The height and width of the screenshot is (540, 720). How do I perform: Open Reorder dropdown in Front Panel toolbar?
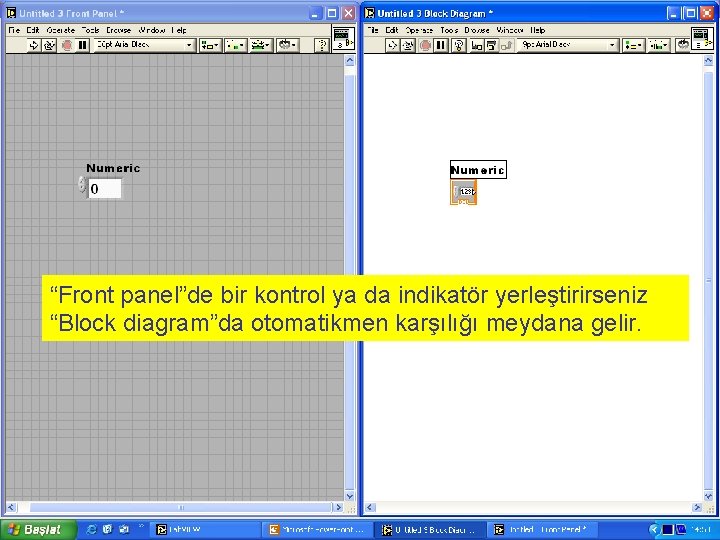(x=287, y=45)
